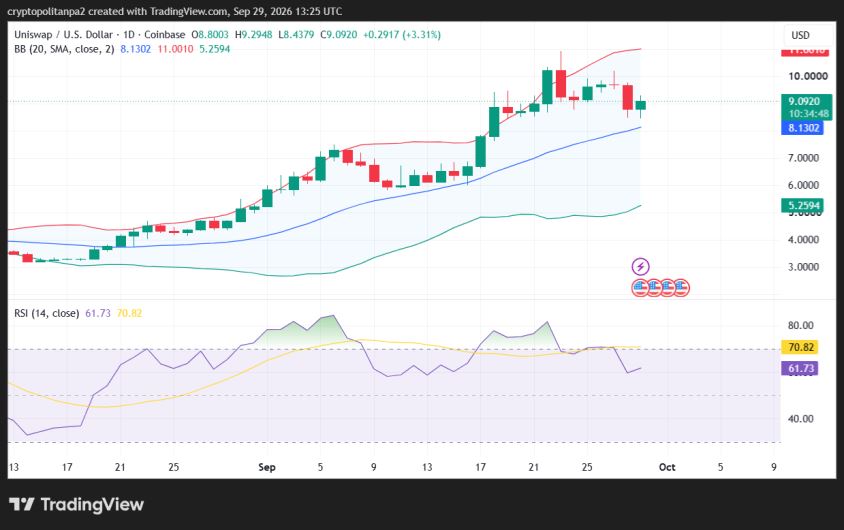
Task: Click the blue 8.1302 basis price label
Action: click(x=802, y=128)
